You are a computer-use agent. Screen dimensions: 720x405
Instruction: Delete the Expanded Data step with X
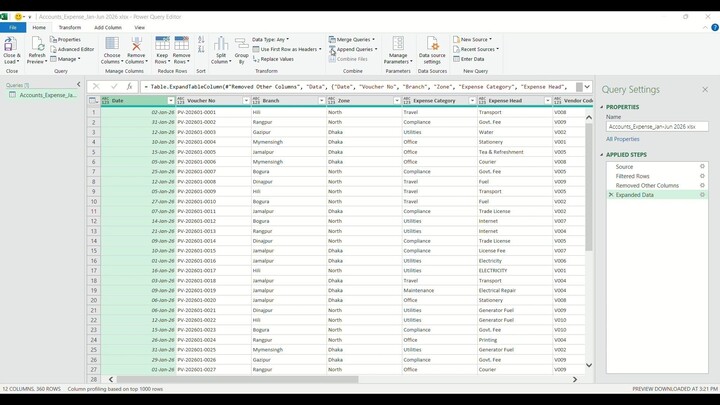click(611, 195)
